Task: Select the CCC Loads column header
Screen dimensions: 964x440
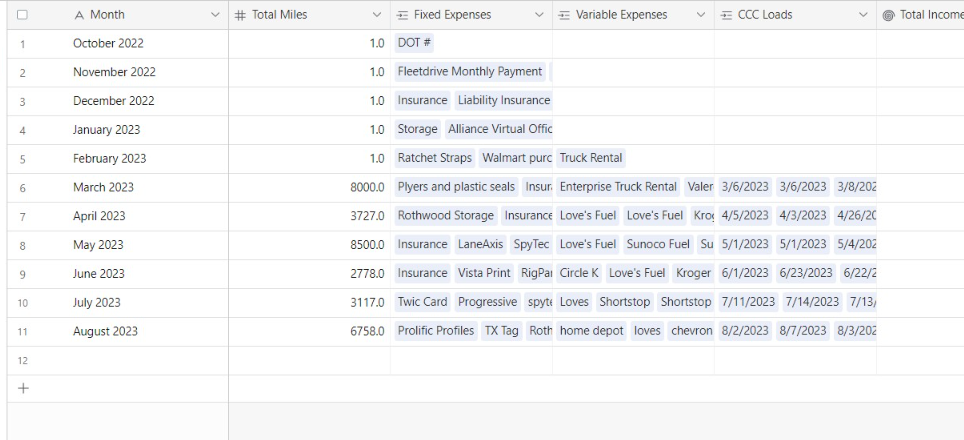Action: (x=795, y=15)
